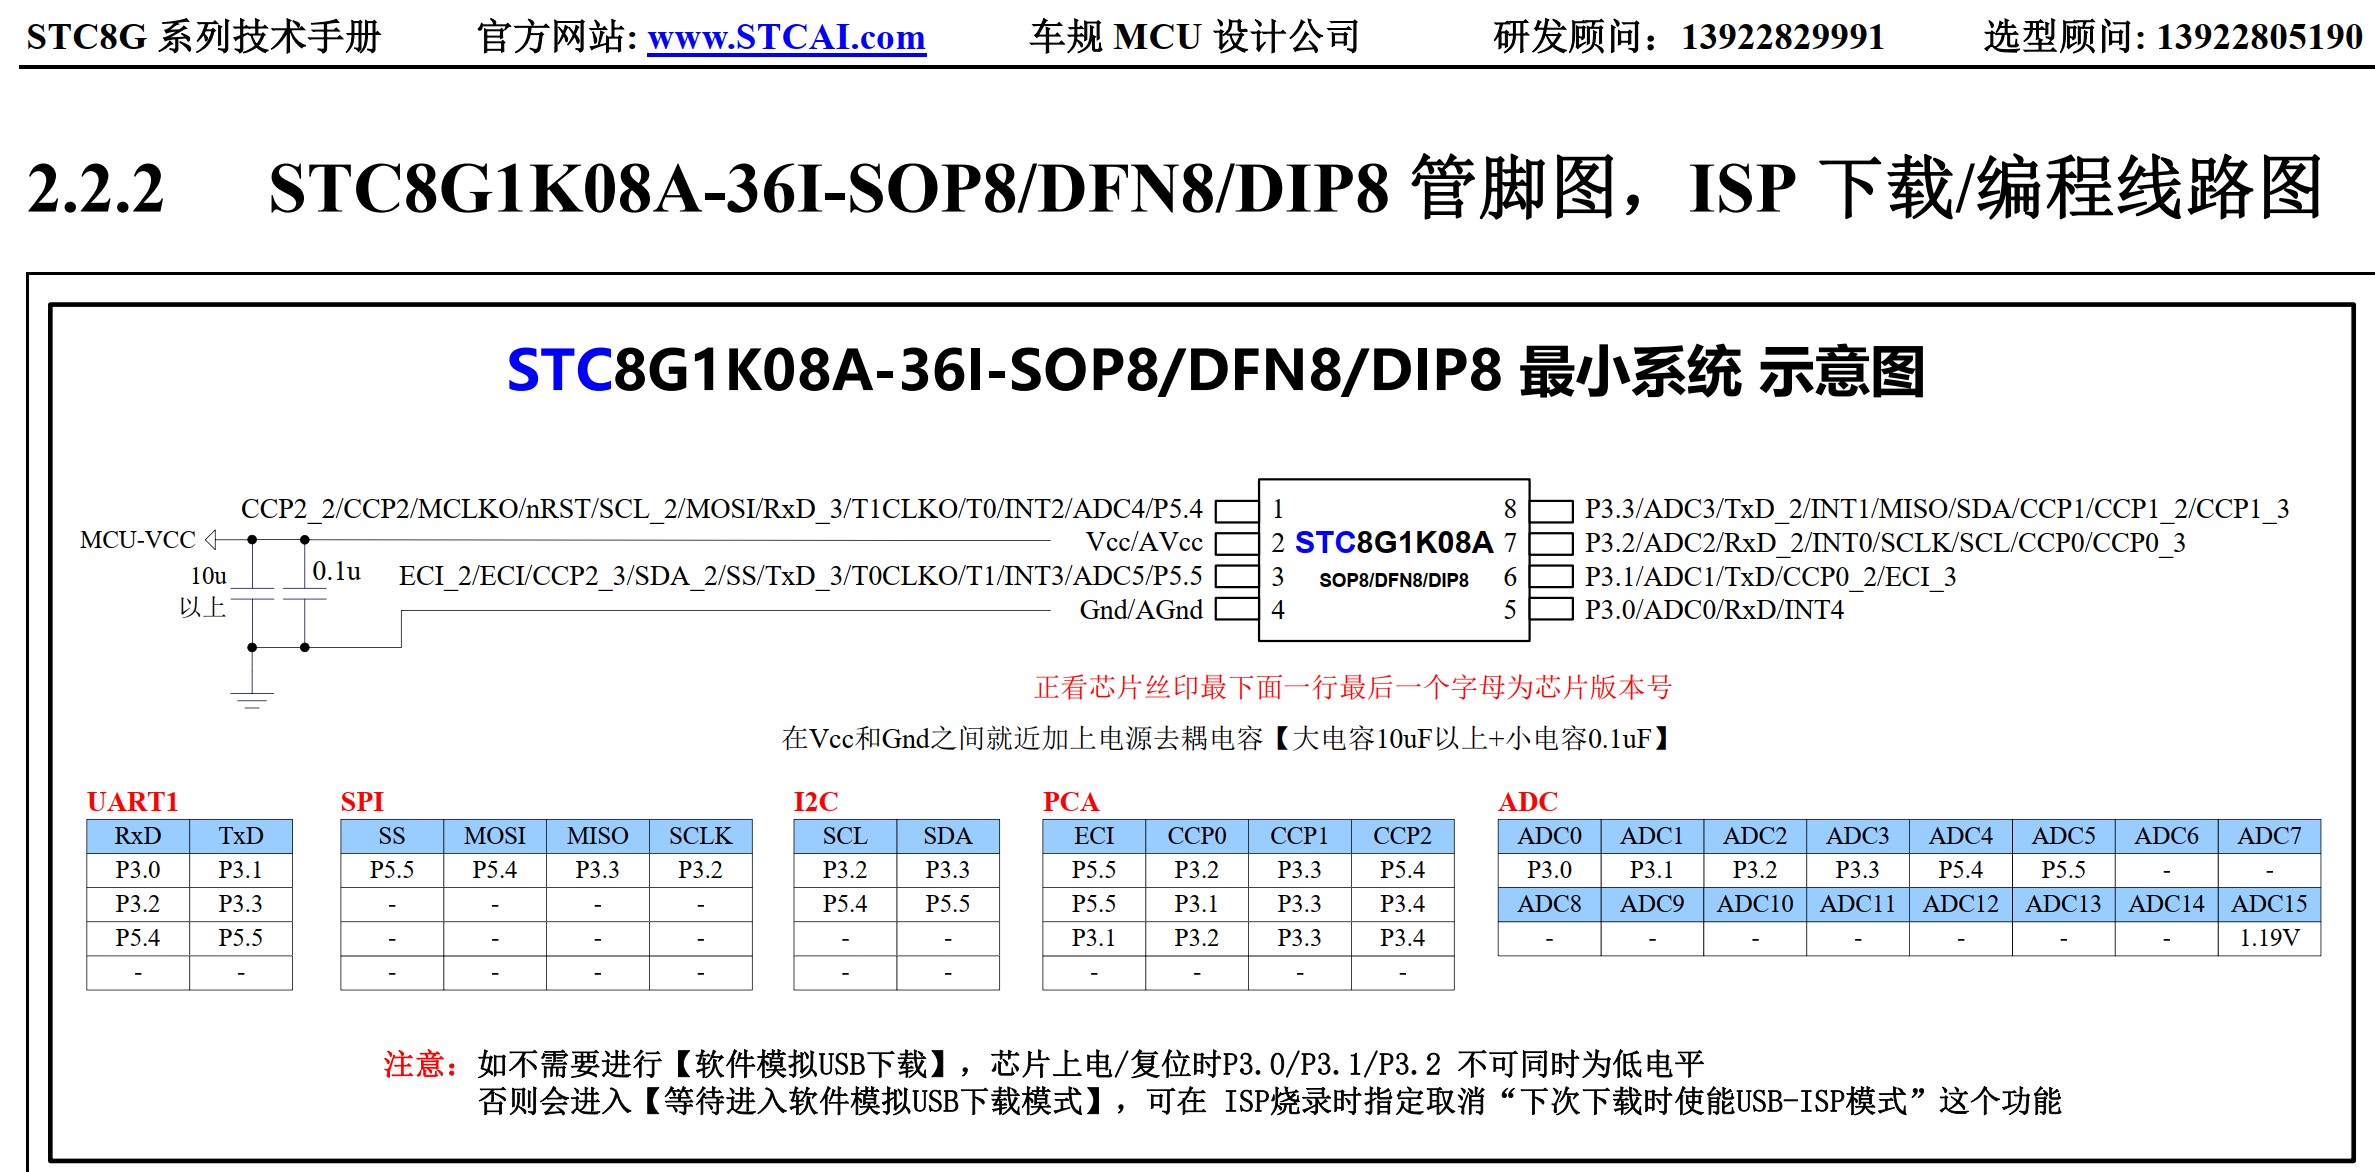
Task: Select the pin 8 label starting with P3.3/ADC3
Action: (x=1937, y=509)
